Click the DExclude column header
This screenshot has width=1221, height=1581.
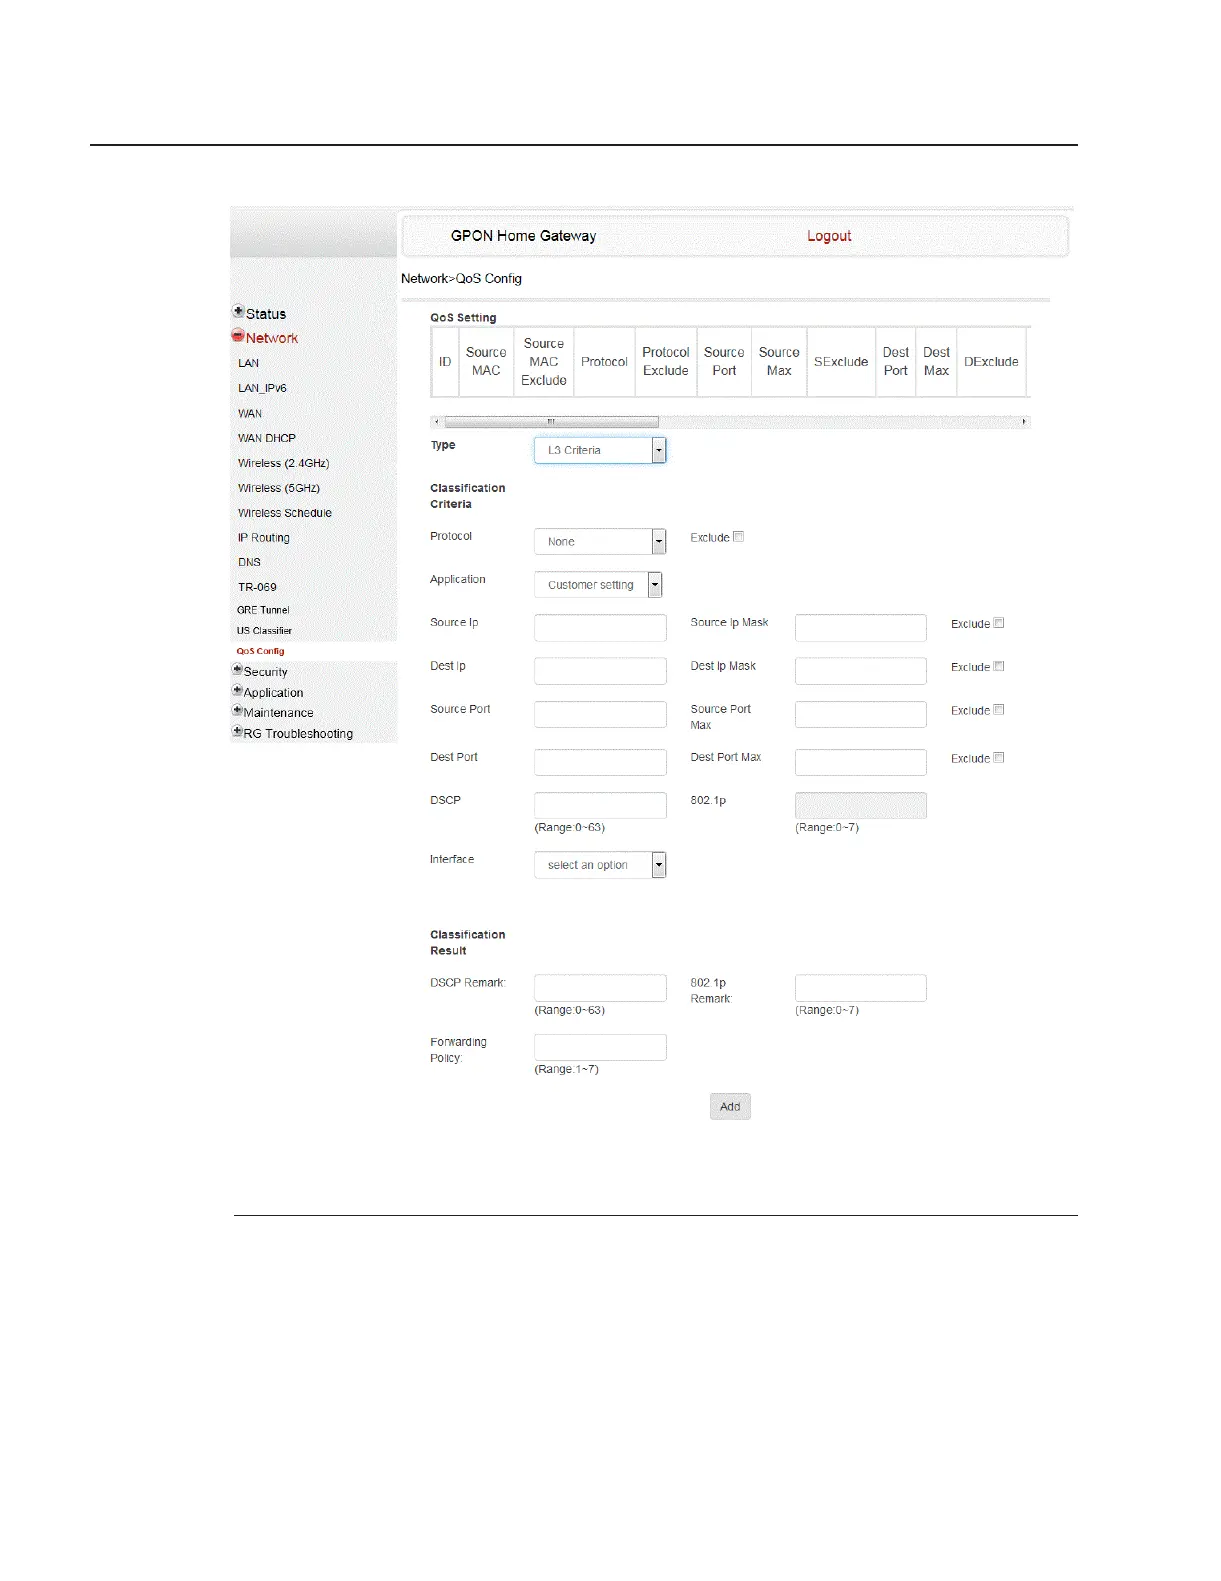[x=991, y=362]
